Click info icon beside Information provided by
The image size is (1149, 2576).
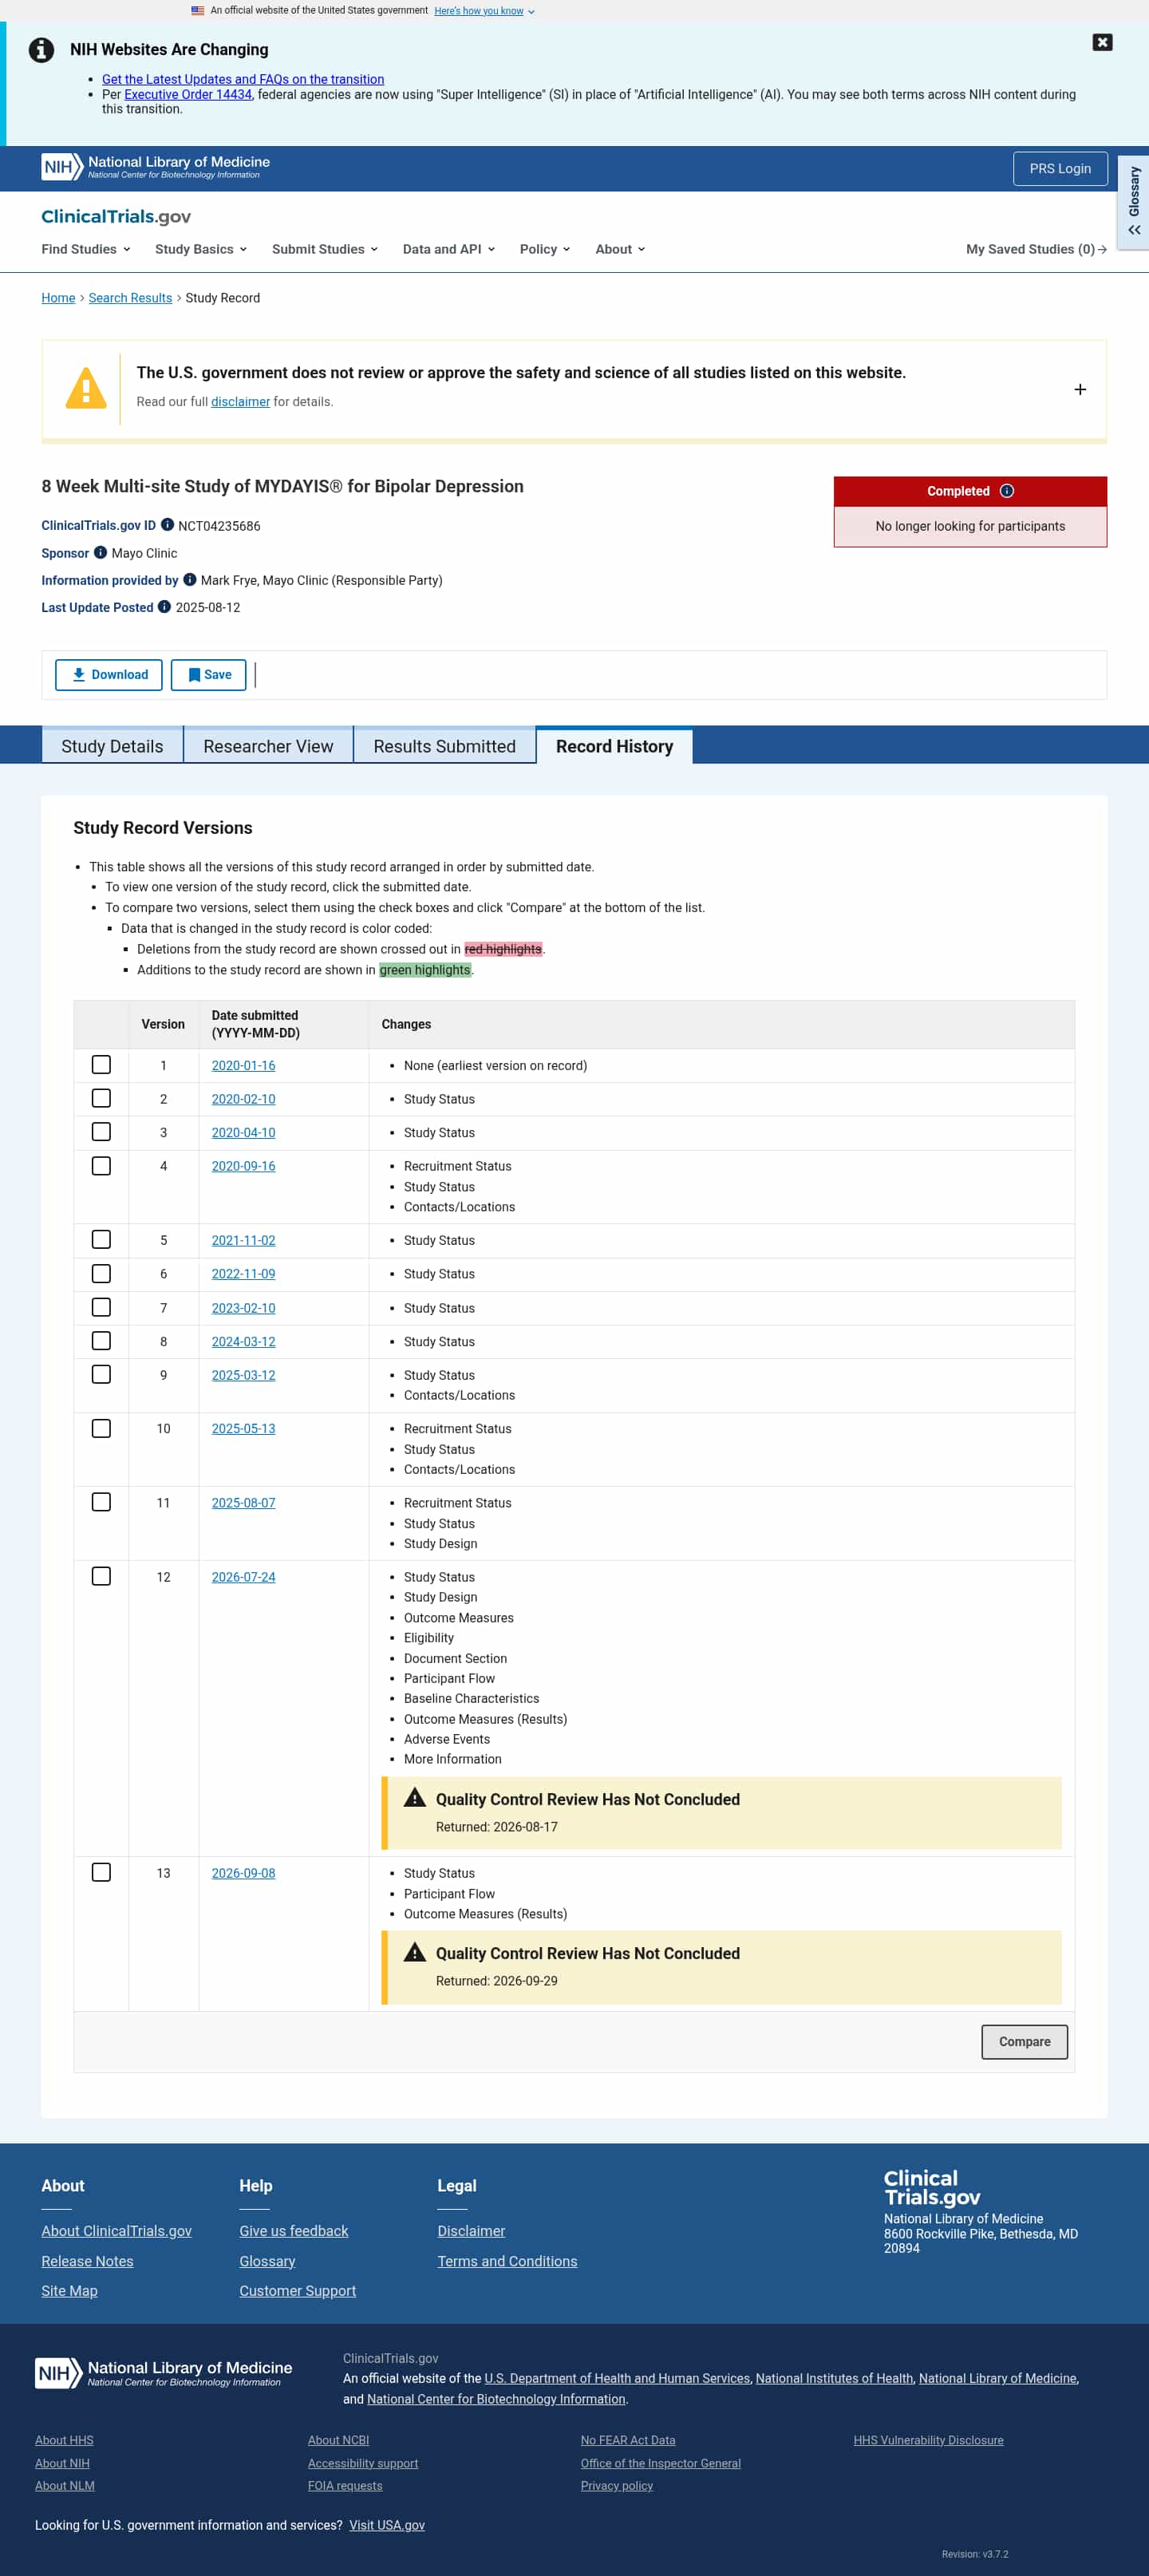189,579
